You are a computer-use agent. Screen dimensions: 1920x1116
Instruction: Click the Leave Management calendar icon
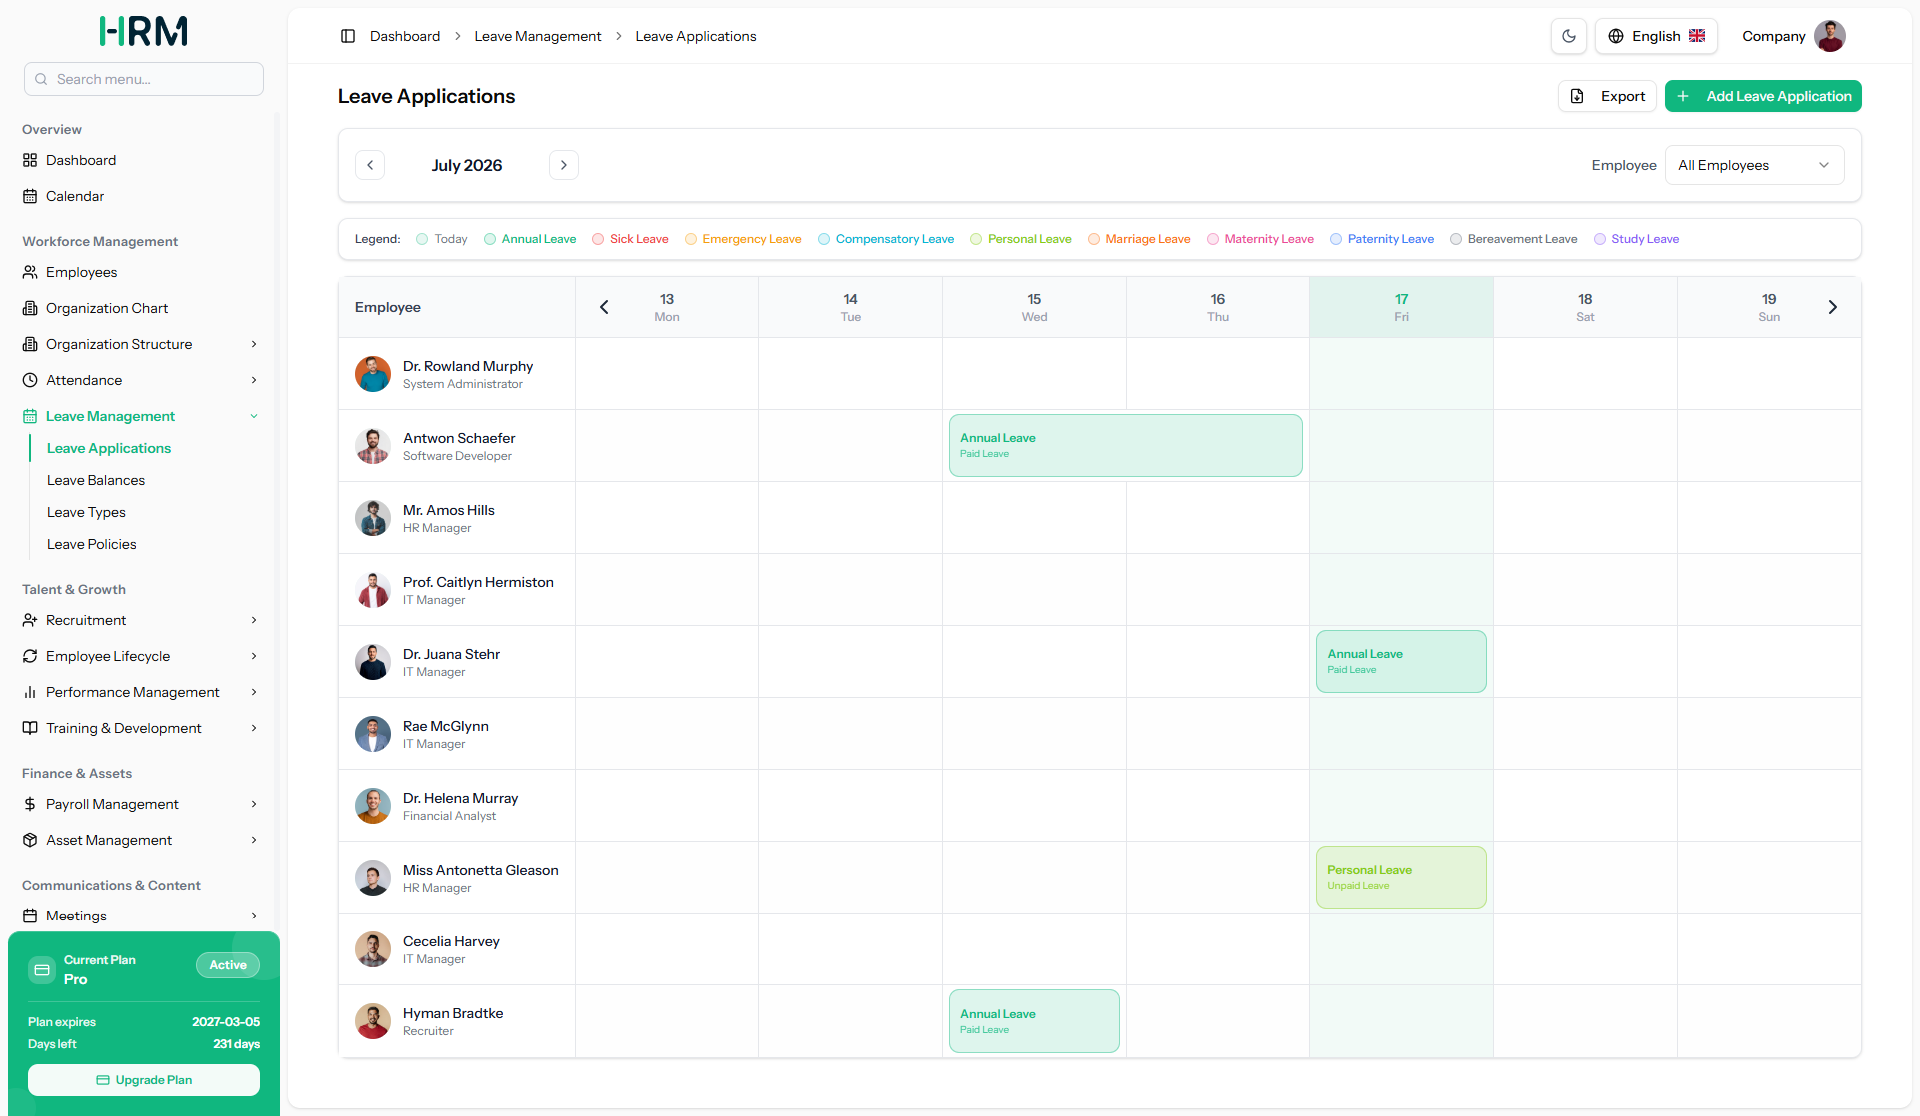(x=30, y=416)
